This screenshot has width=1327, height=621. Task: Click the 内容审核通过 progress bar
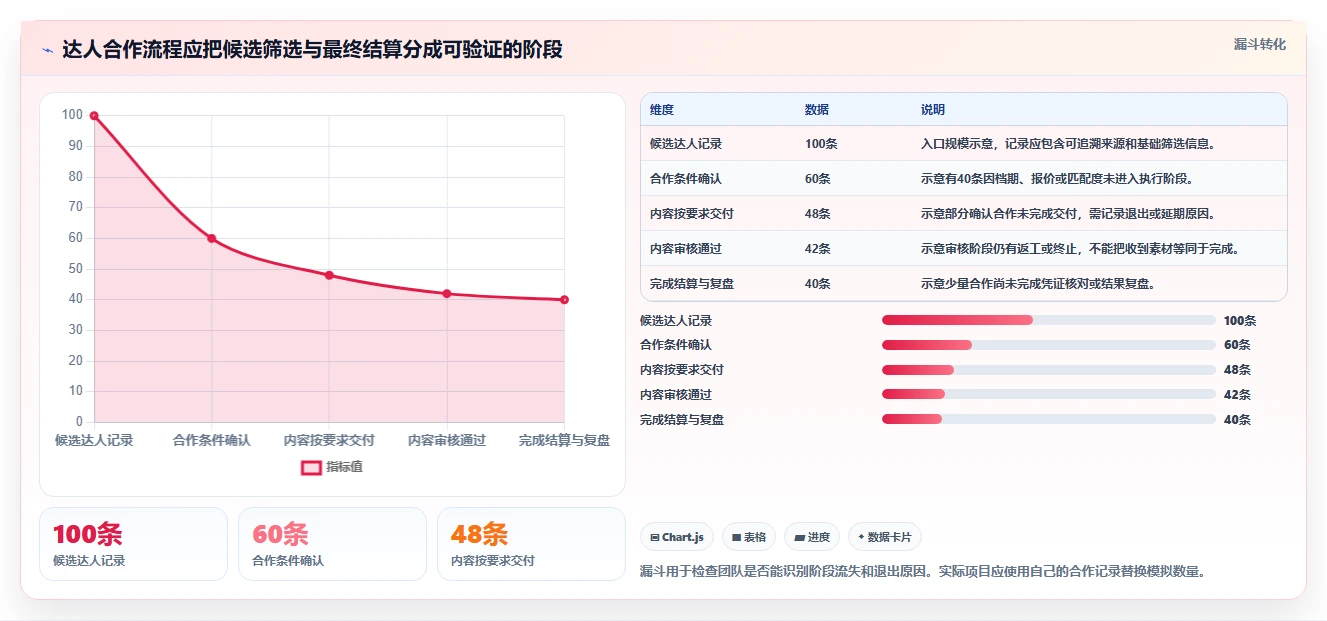click(x=1049, y=395)
